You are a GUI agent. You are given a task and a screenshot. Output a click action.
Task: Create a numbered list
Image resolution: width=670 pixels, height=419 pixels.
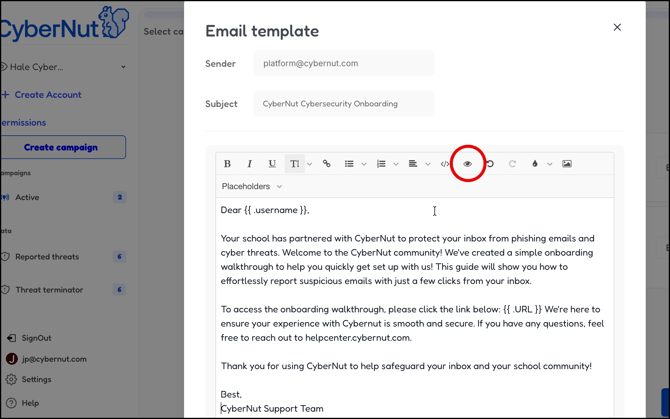click(381, 164)
